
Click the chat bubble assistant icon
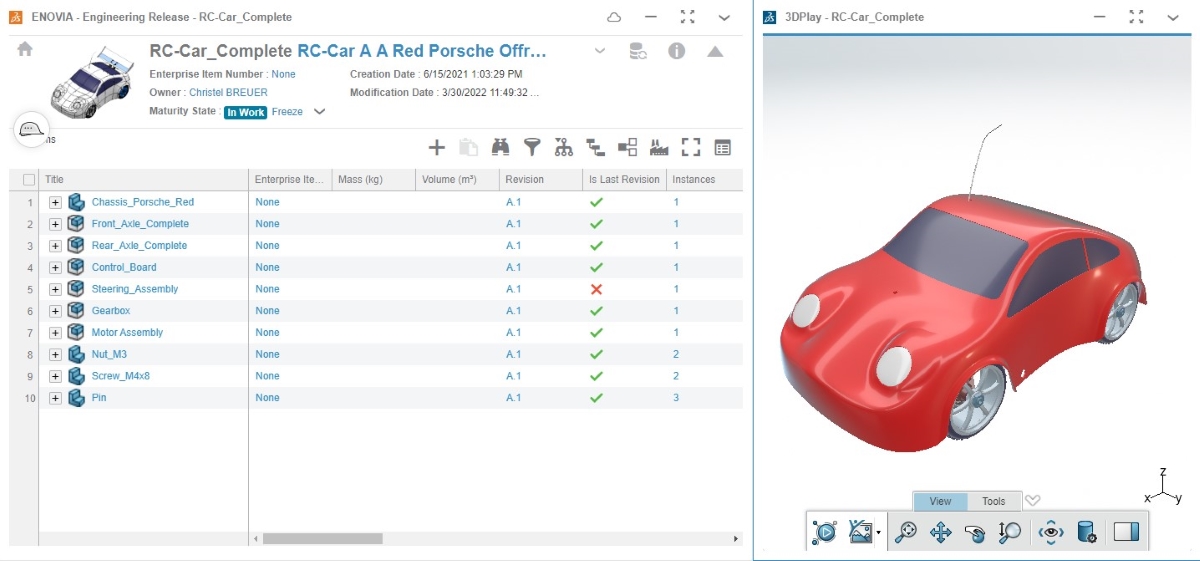[32, 129]
